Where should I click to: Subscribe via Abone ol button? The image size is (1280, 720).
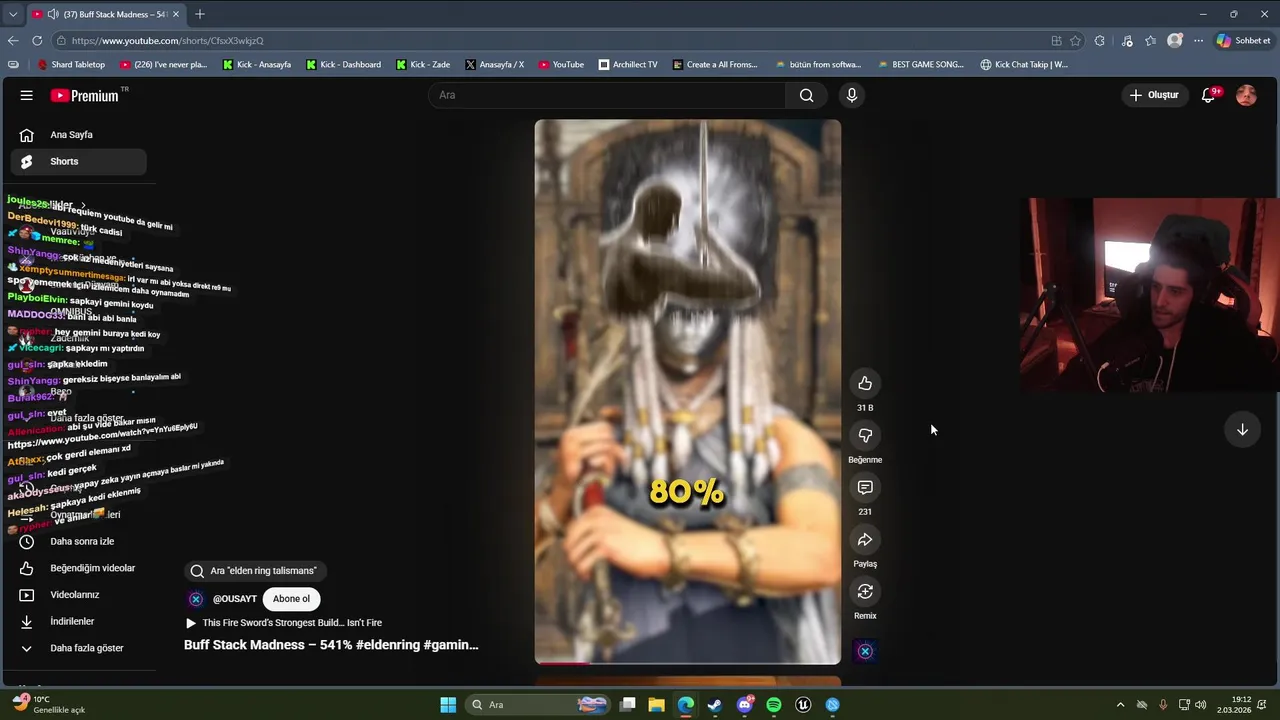click(x=291, y=599)
